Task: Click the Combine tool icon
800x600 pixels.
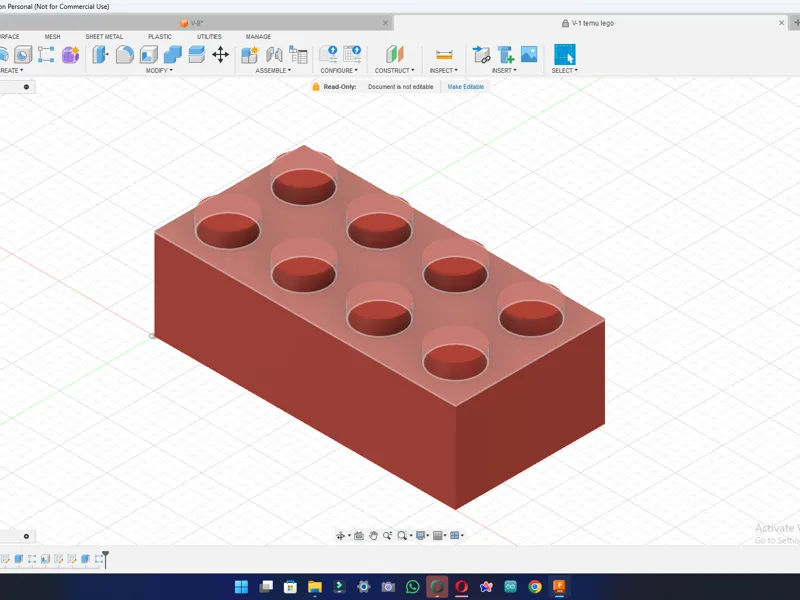Action: [x=172, y=55]
